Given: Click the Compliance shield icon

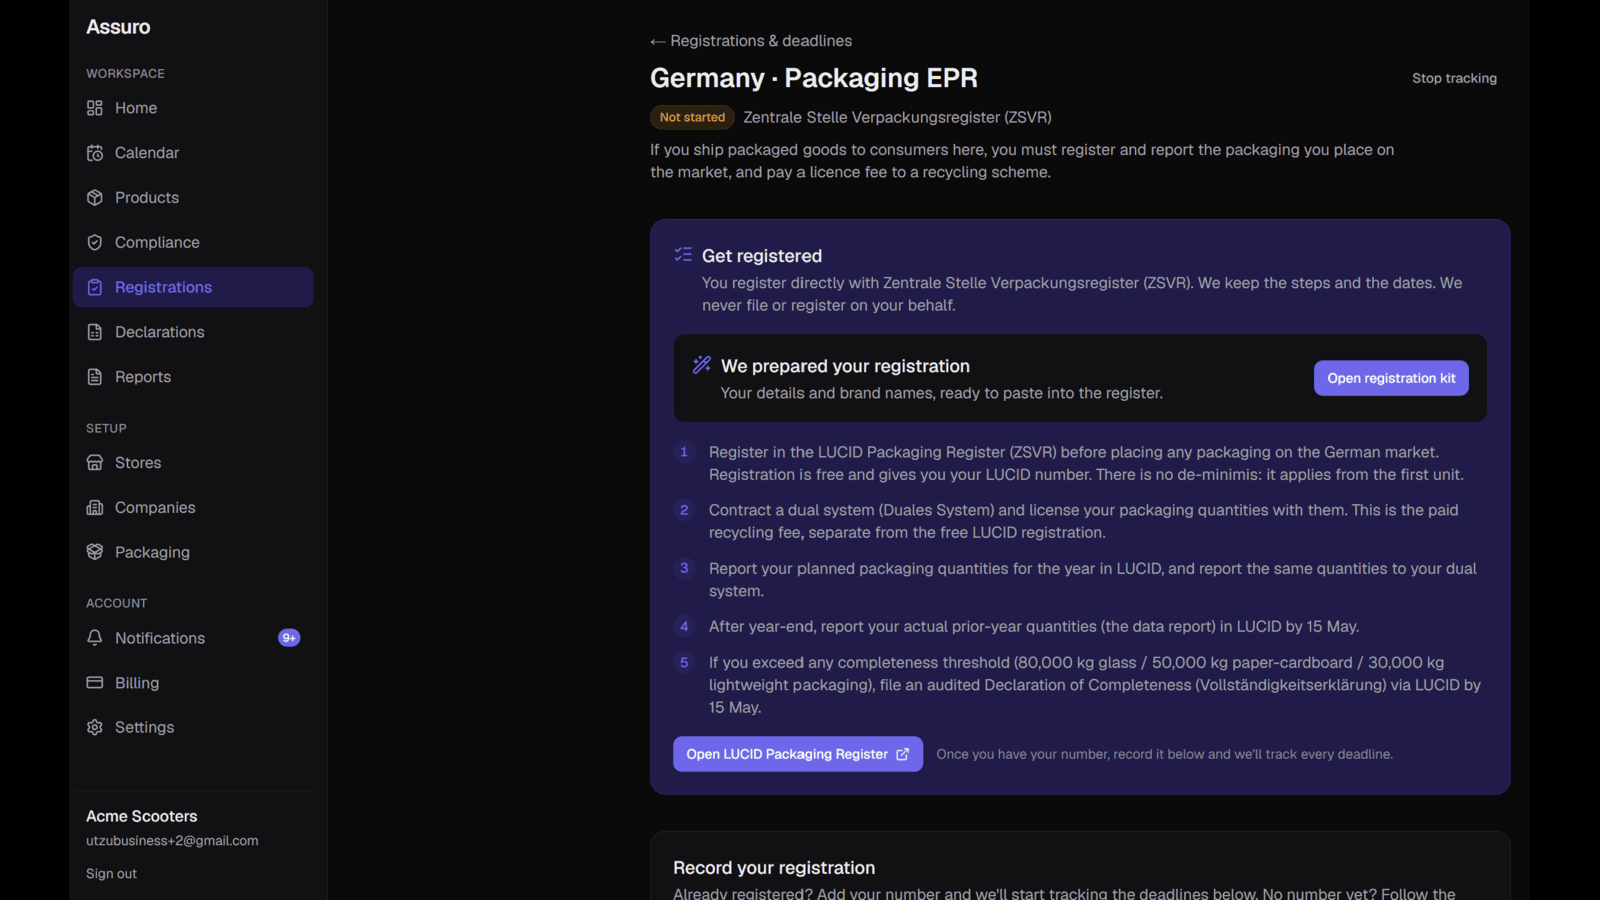Looking at the screenshot, I should [95, 242].
